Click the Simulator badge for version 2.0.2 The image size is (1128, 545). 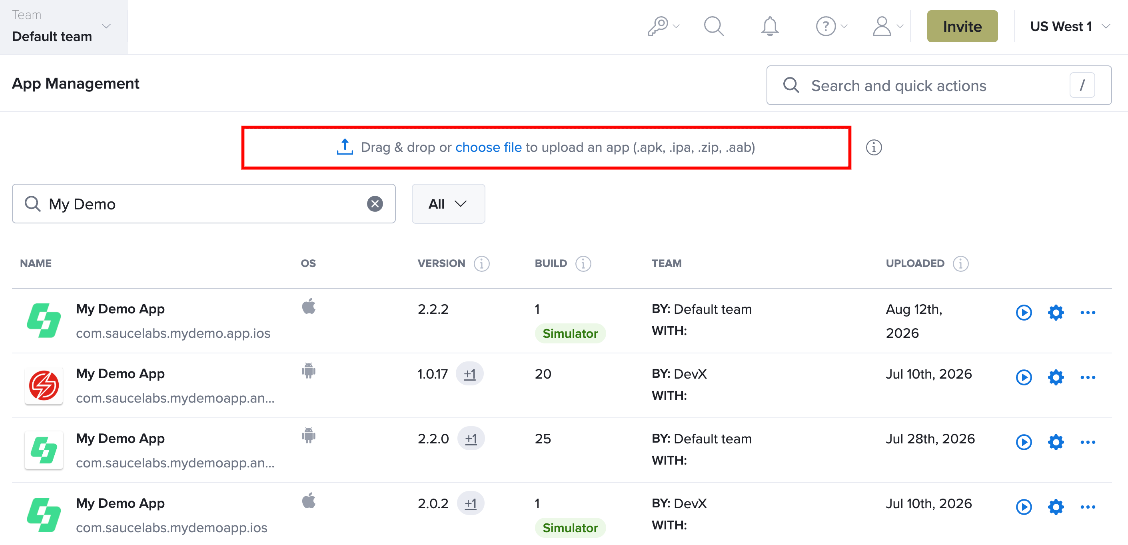570,528
